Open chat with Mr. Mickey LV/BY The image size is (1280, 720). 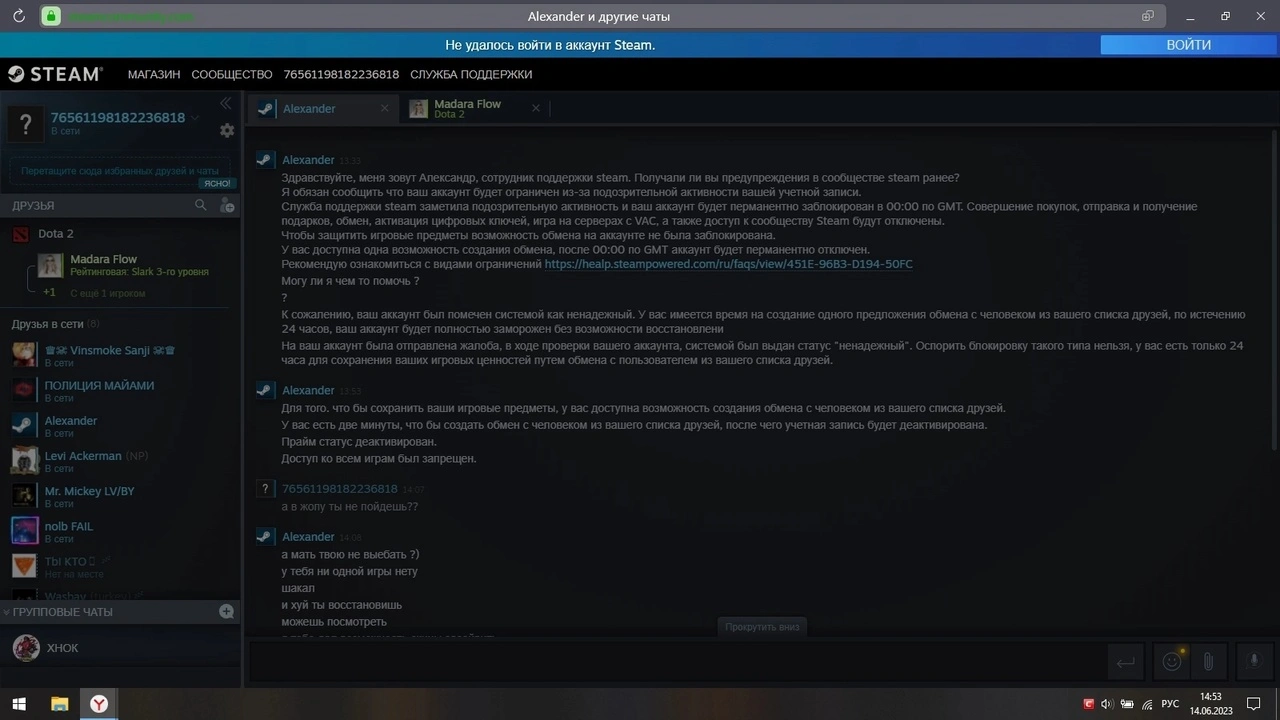[121, 496]
